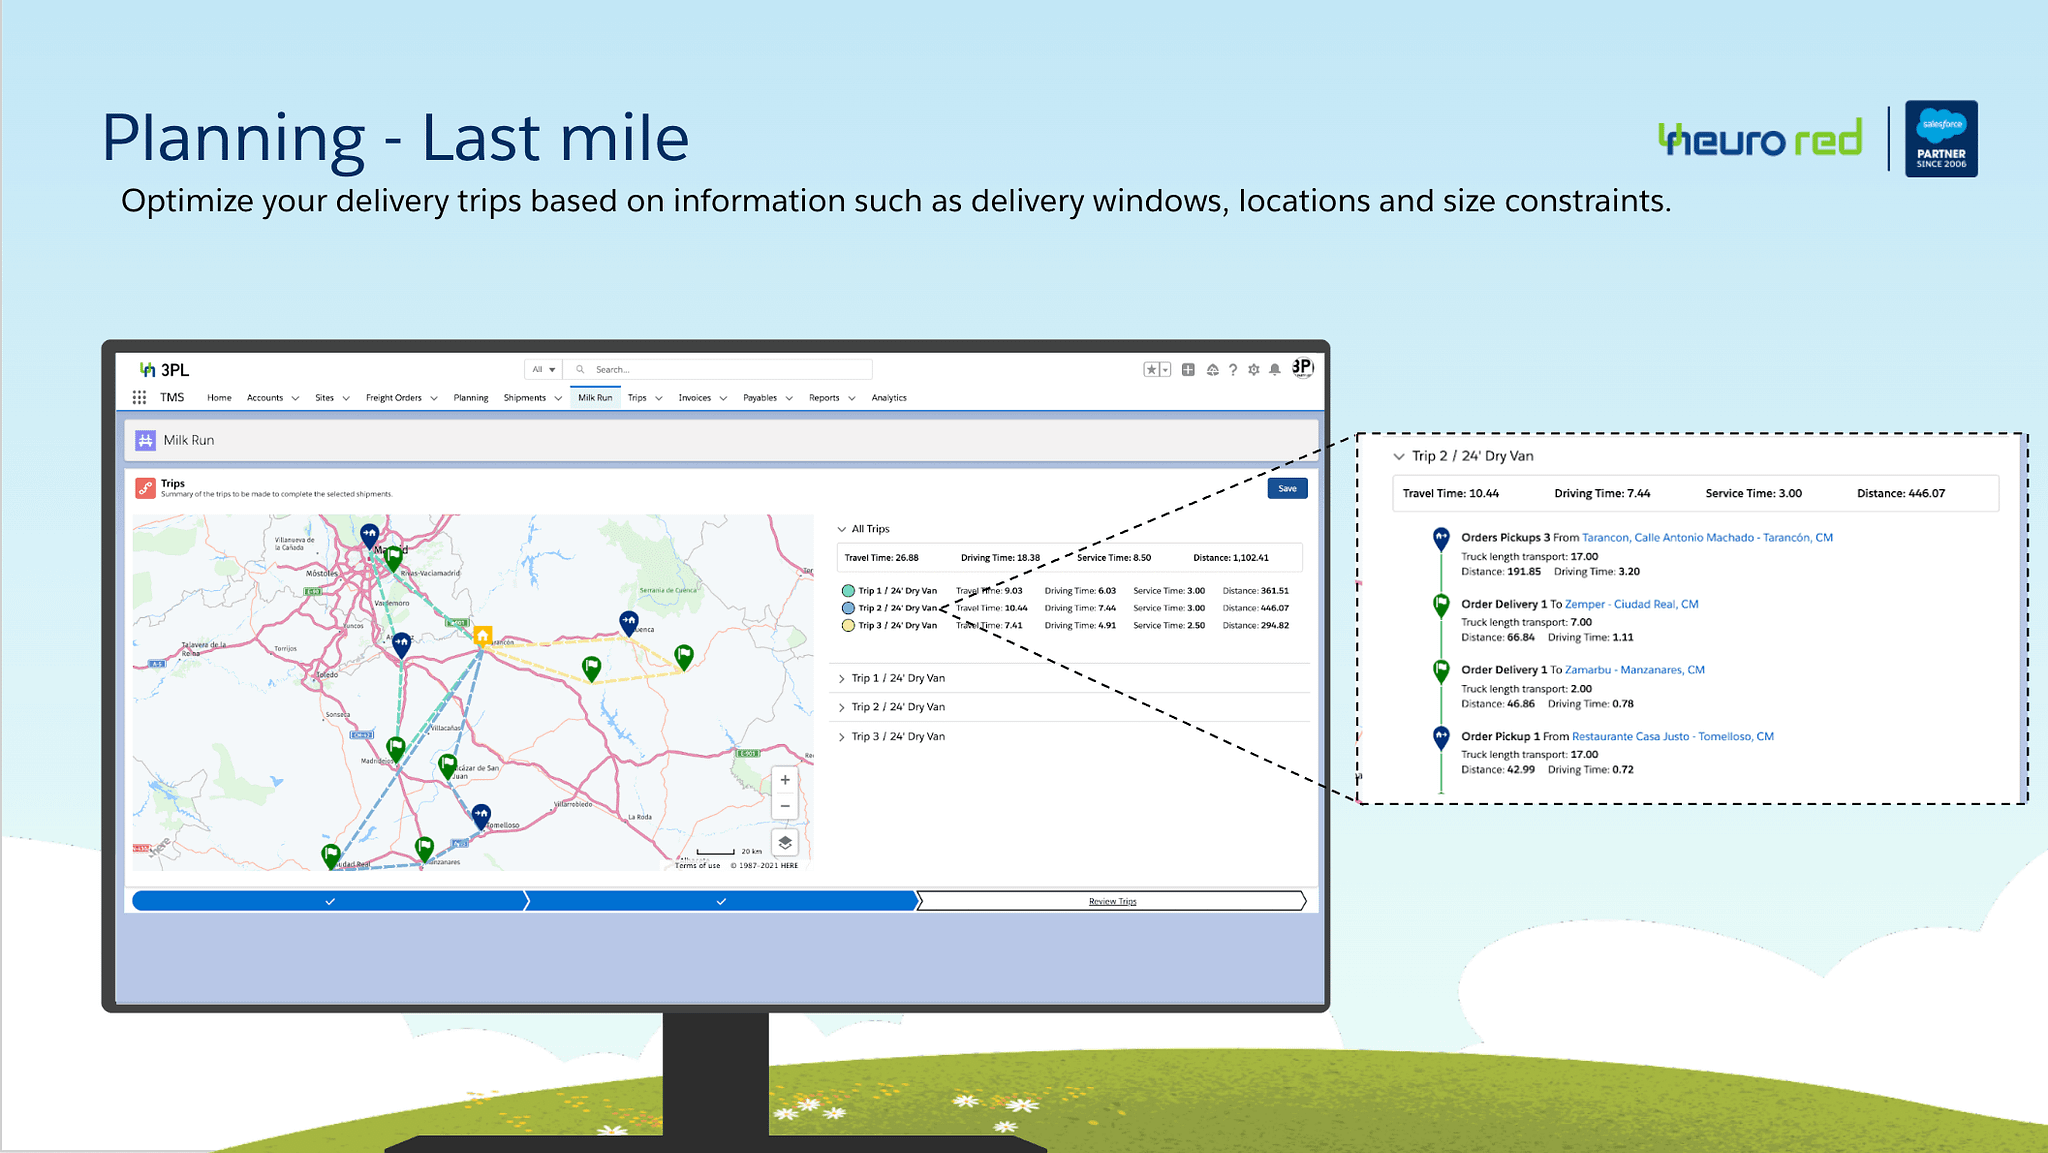The height and width of the screenshot is (1153, 2048).
Task: Select the blue pickup marker at Tomelloso
Action: coord(481,816)
